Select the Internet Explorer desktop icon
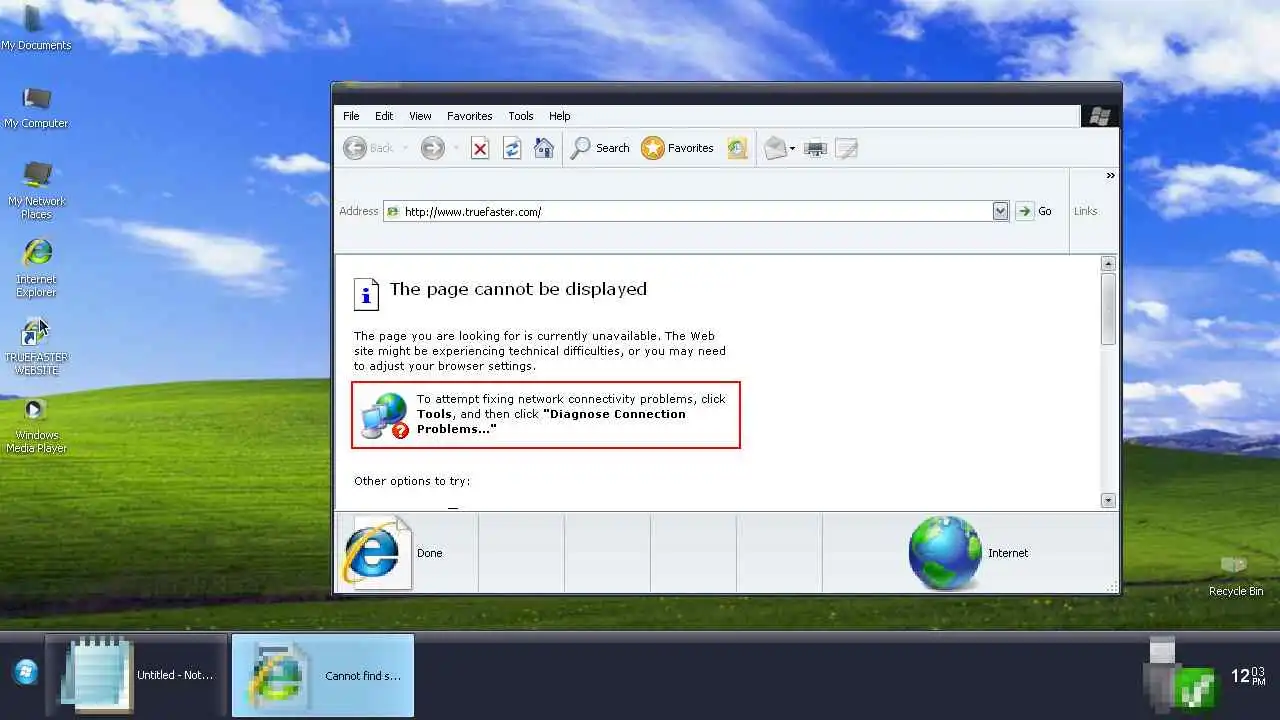Image resolution: width=1280 pixels, height=720 pixels. pyautogui.click(x=36, y=268)
